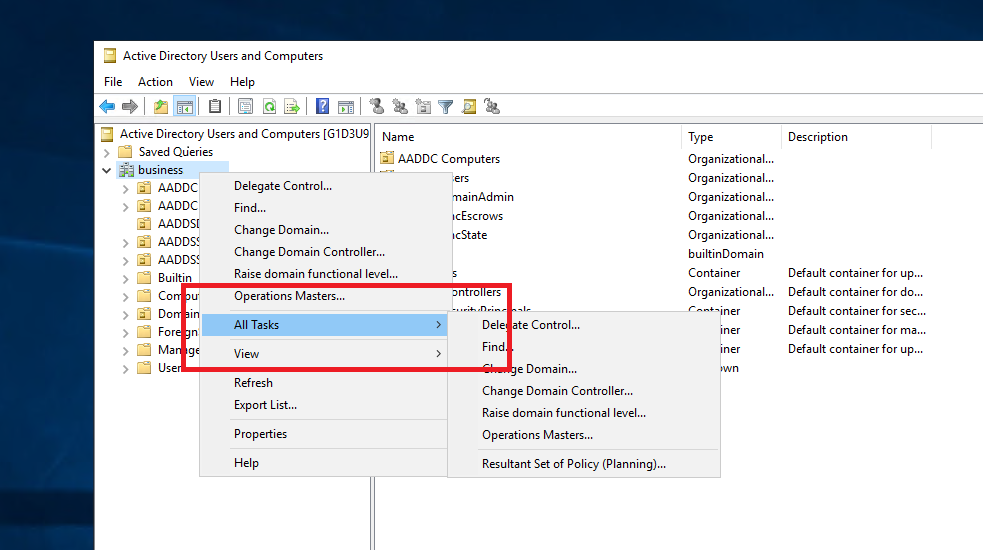Viewport: 983px width, 550px height.
Task: Click the AADDC Computers folder icon in list
Action: (387, 158)
